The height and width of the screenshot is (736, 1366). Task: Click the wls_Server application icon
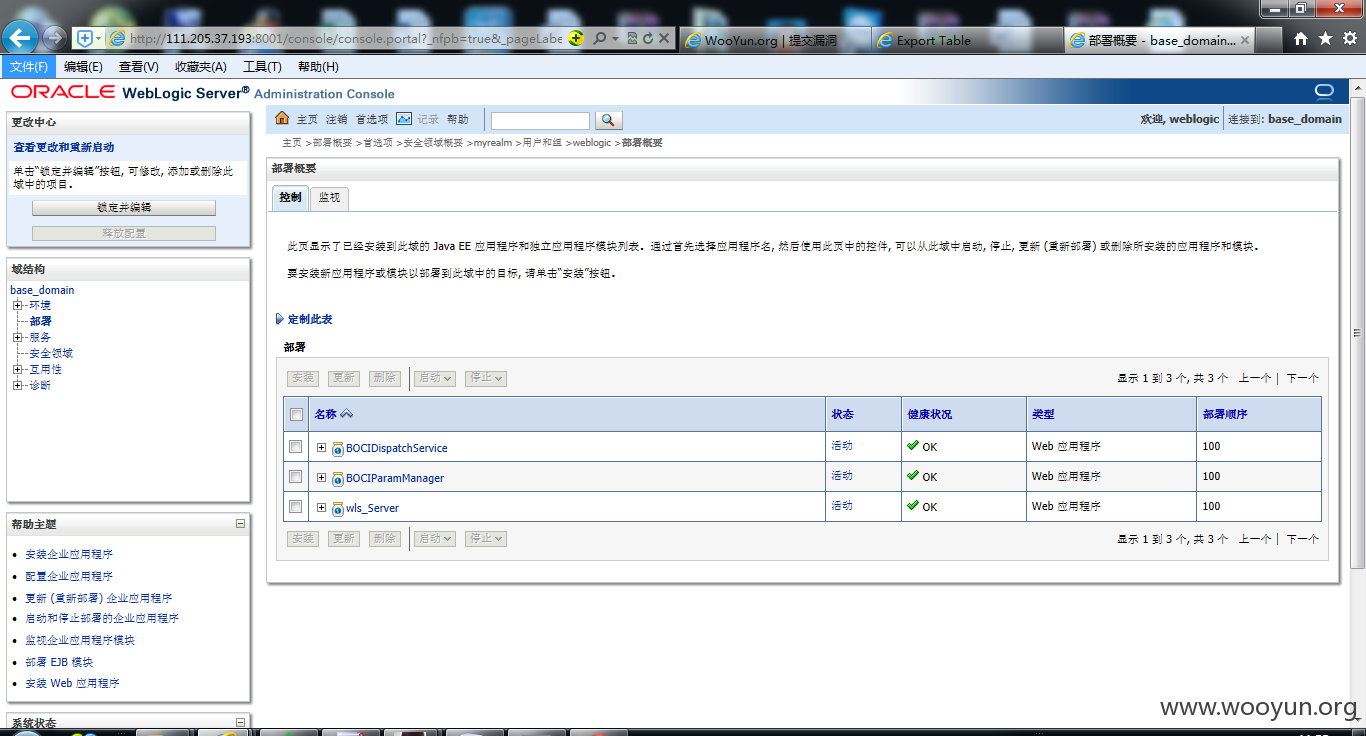tap(338, 508)
